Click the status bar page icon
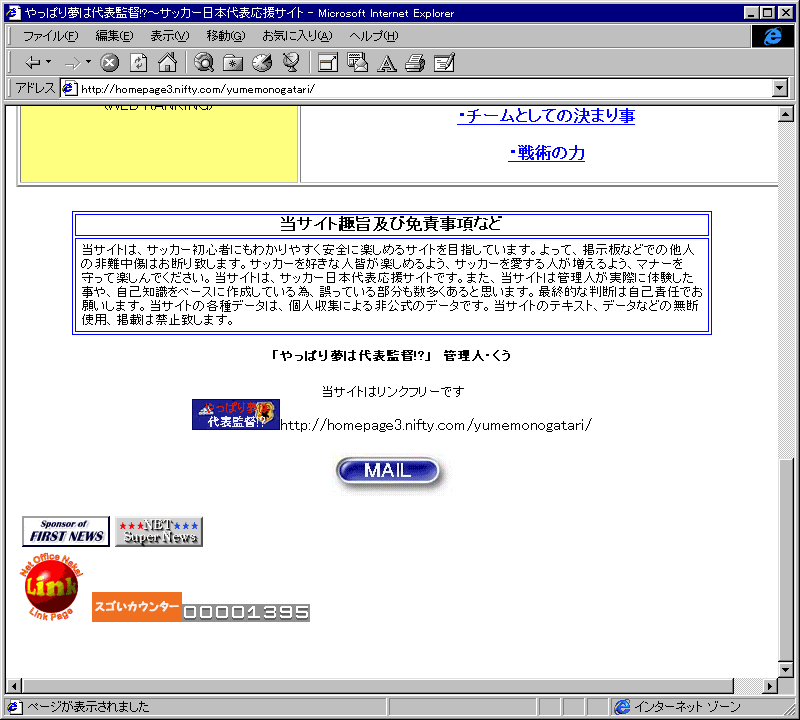 pyautogui.click(x=14, y=707)
